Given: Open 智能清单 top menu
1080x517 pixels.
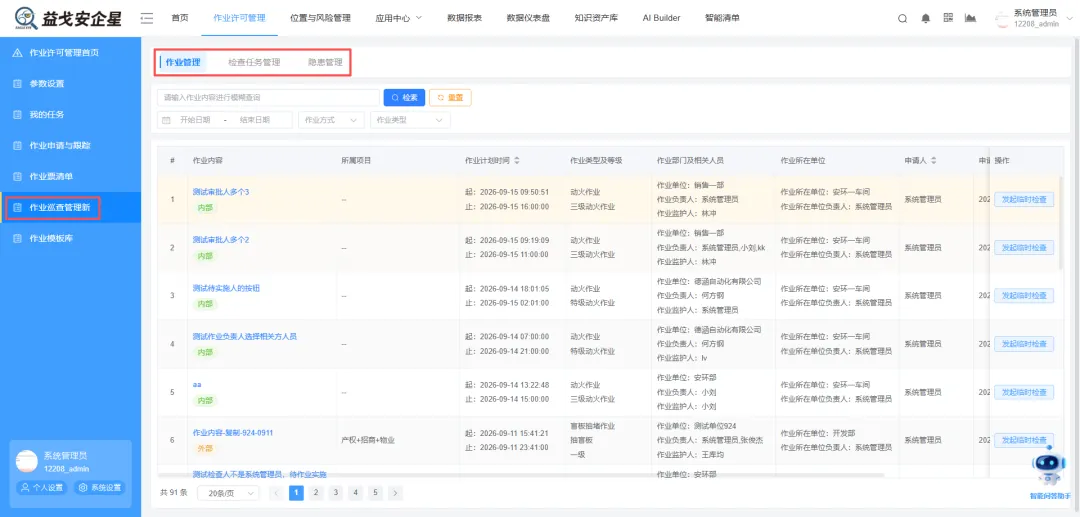Looking at the screenshot, I should pyautogui.click(x=723, y=18).
